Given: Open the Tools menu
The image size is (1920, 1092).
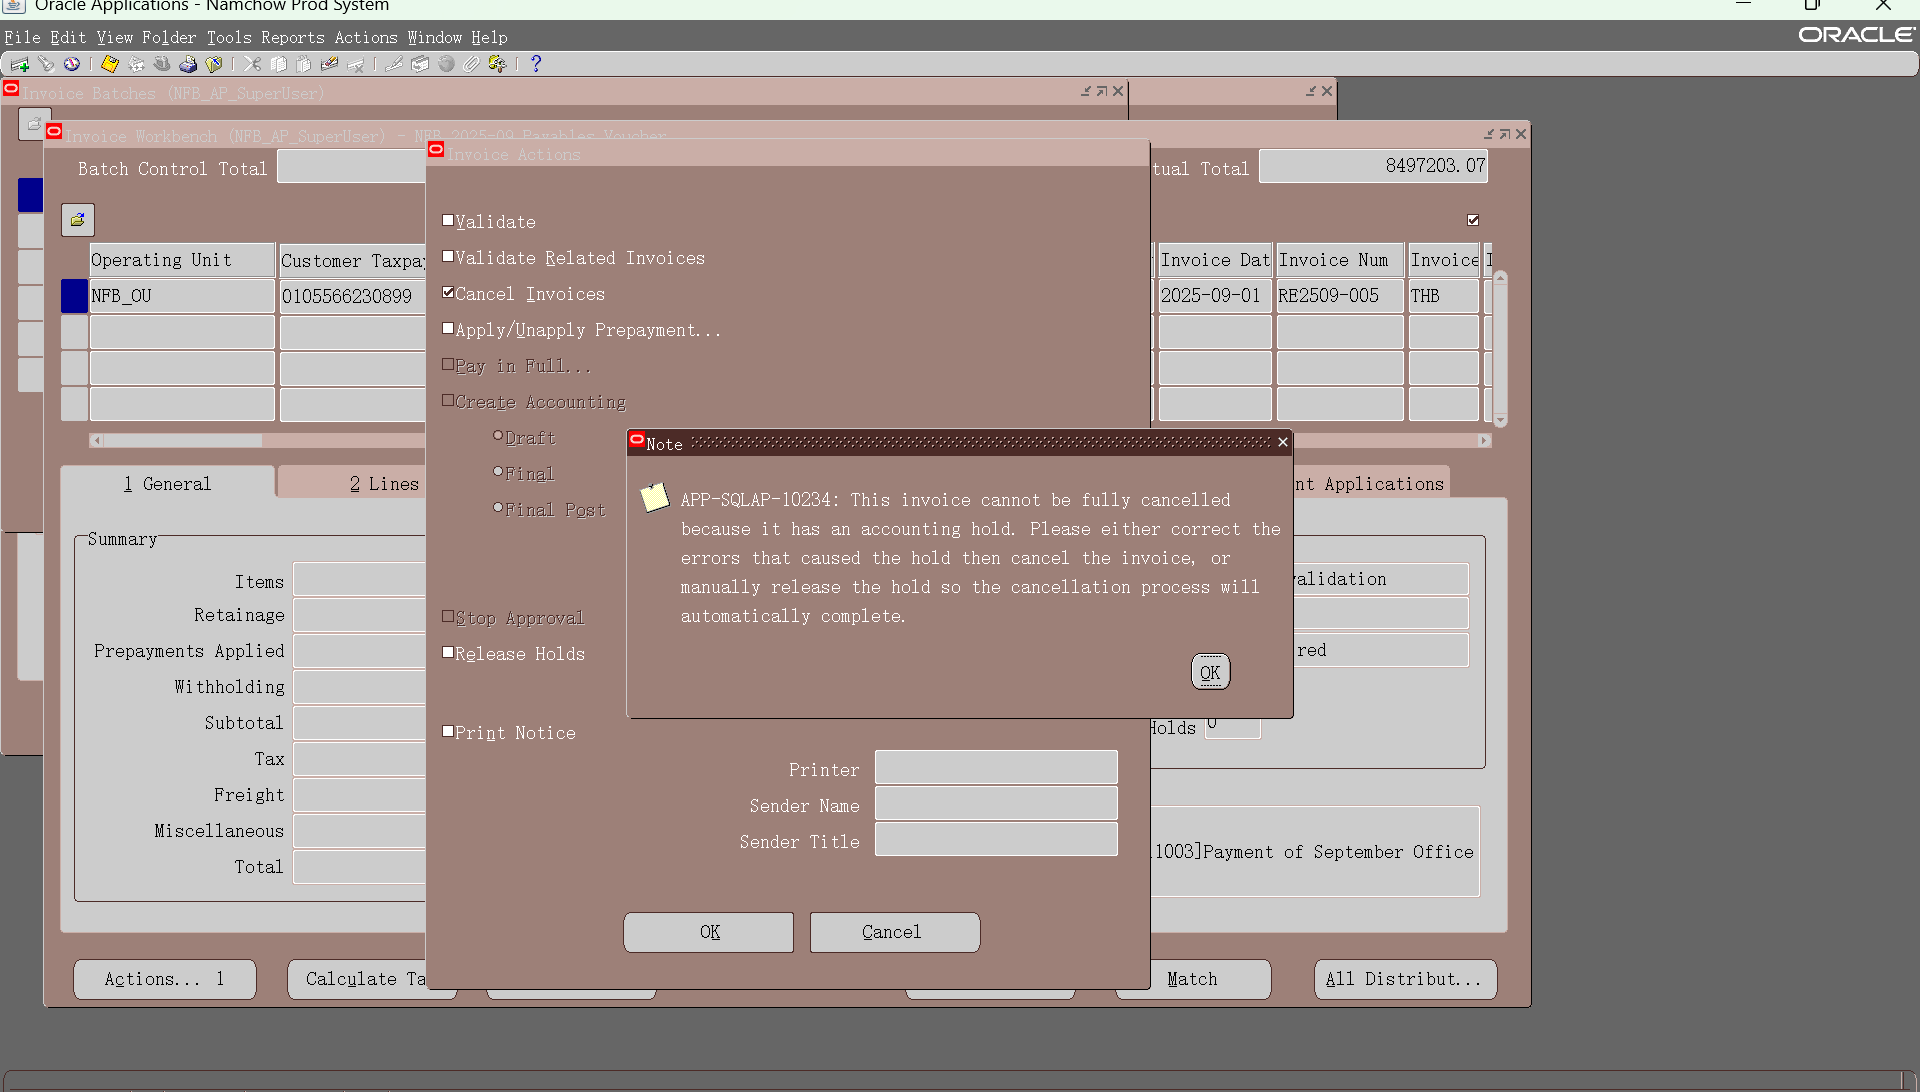Looking at the screenshot, I should (x=229, y=38).
